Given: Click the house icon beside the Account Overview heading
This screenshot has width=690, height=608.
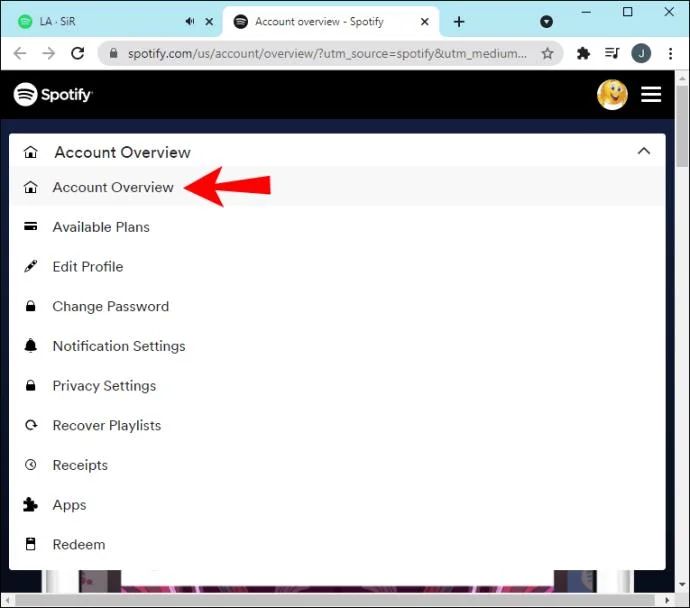Looking at the screenshot, I should pos(30,152).
